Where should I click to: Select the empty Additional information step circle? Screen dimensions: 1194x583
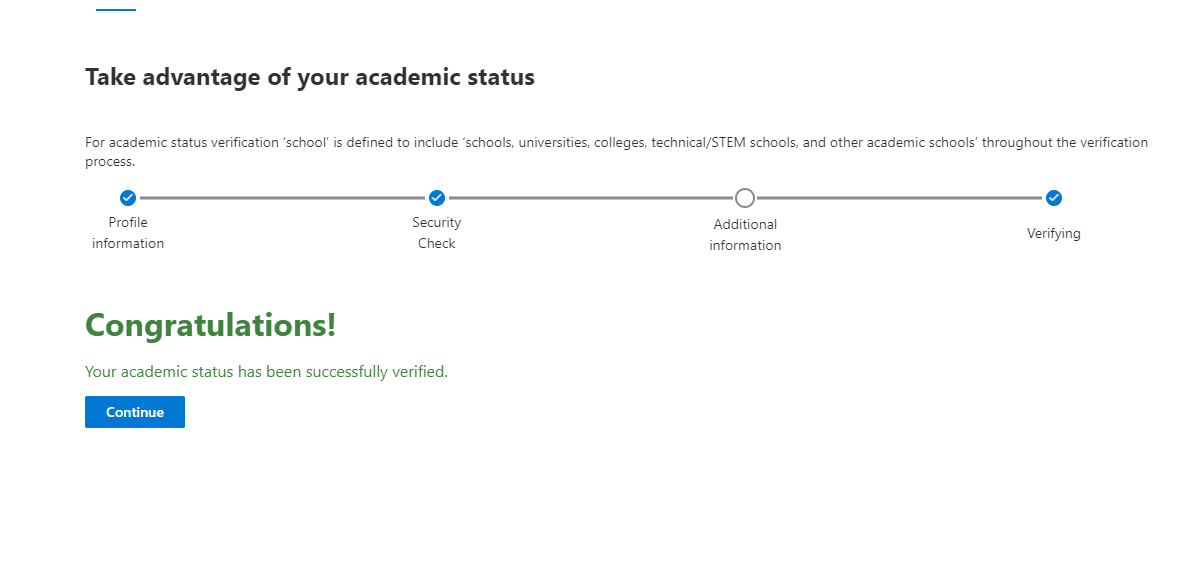point(745,198)
